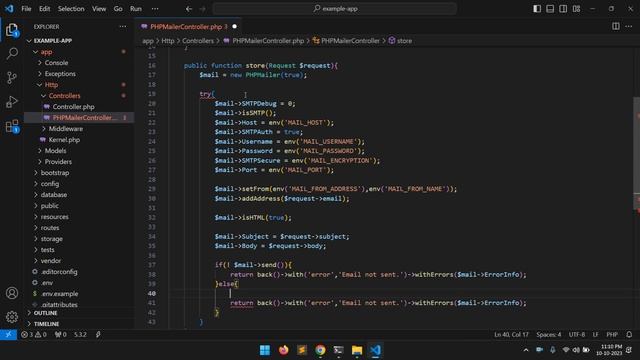
Task: Open the Explorer view in activity bar
Action: 12,30
